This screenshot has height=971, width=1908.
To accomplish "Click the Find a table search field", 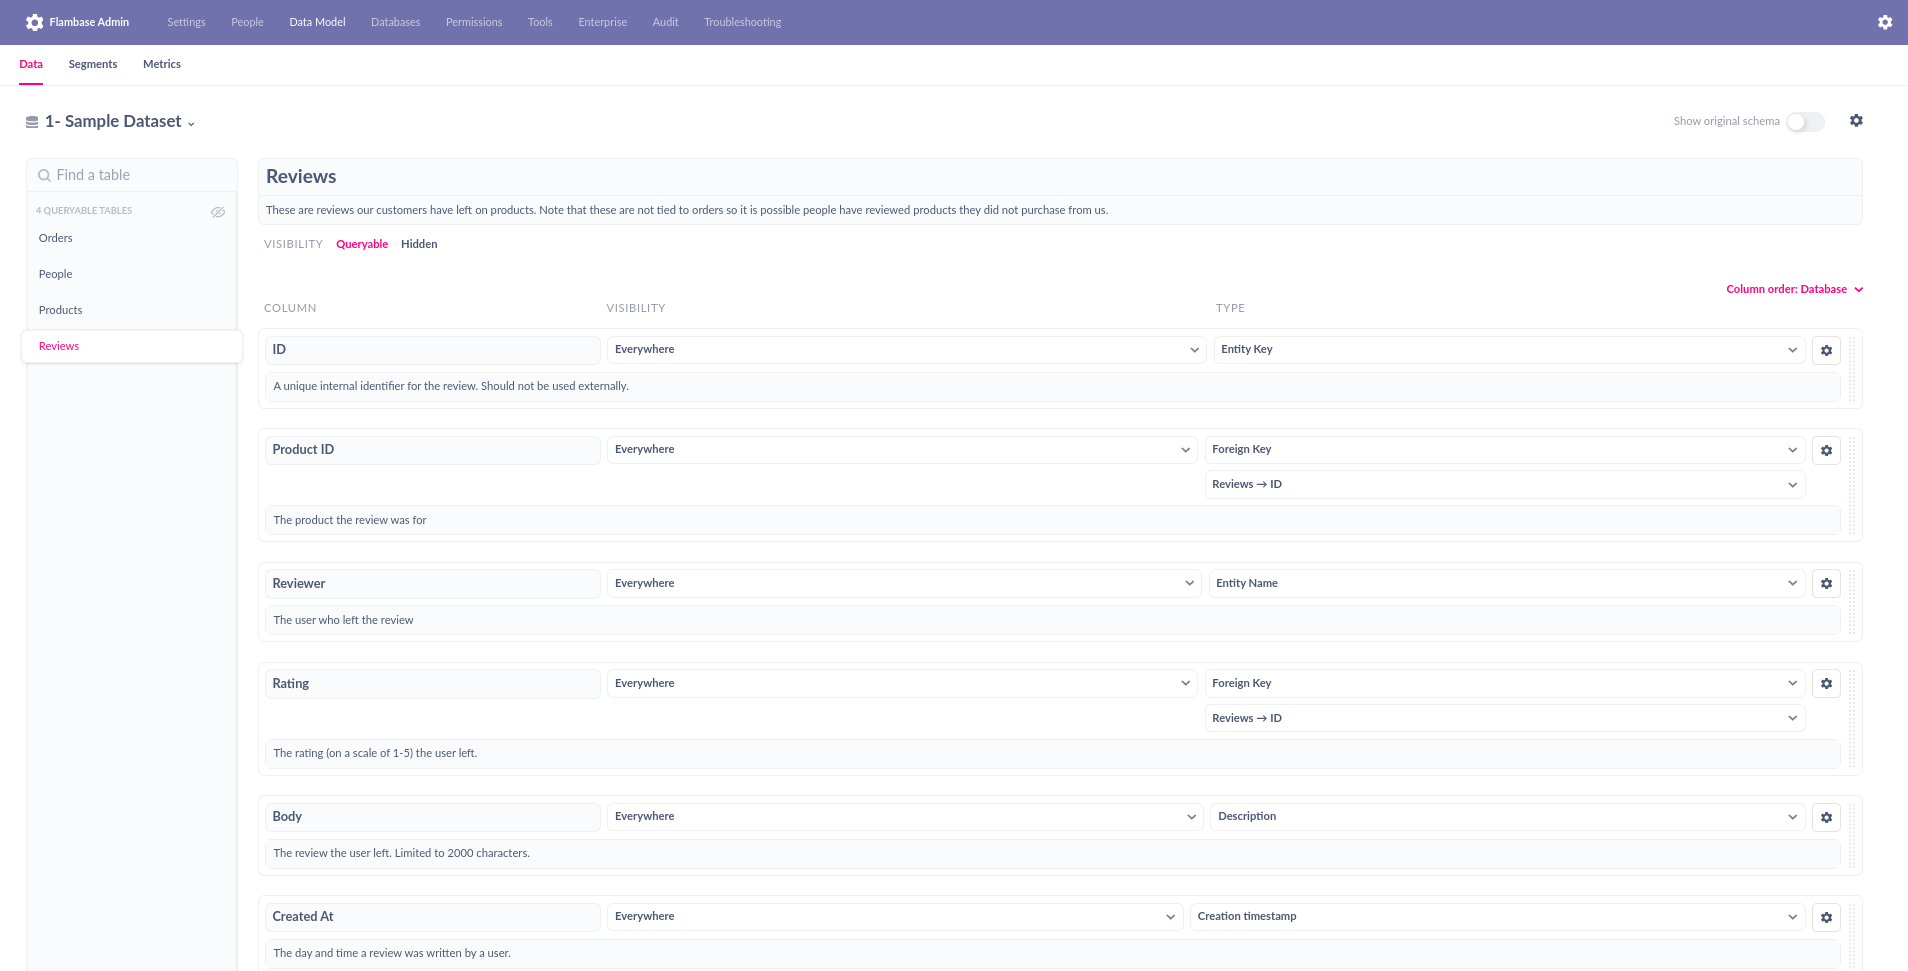I will pos(131,174).
